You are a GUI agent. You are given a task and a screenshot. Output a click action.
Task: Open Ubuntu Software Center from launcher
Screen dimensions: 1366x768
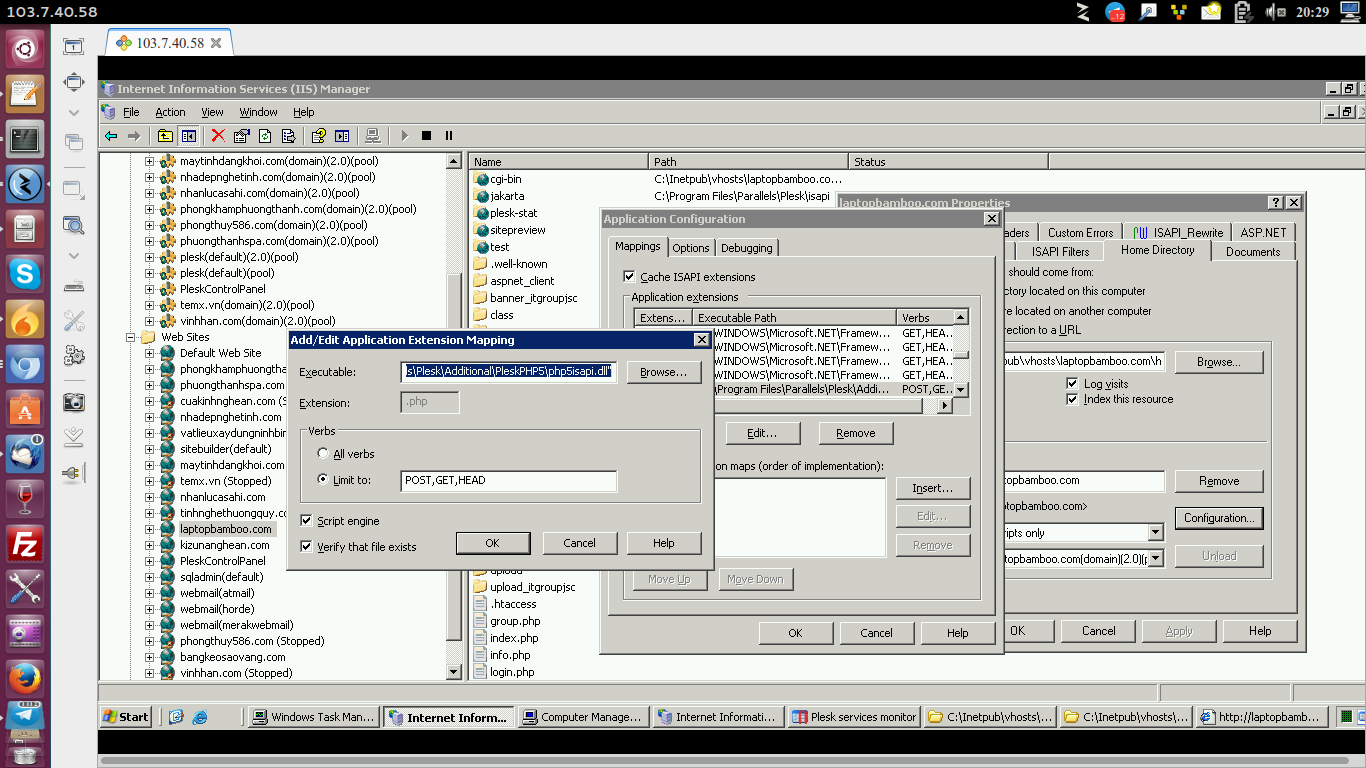tap(24, 409)
